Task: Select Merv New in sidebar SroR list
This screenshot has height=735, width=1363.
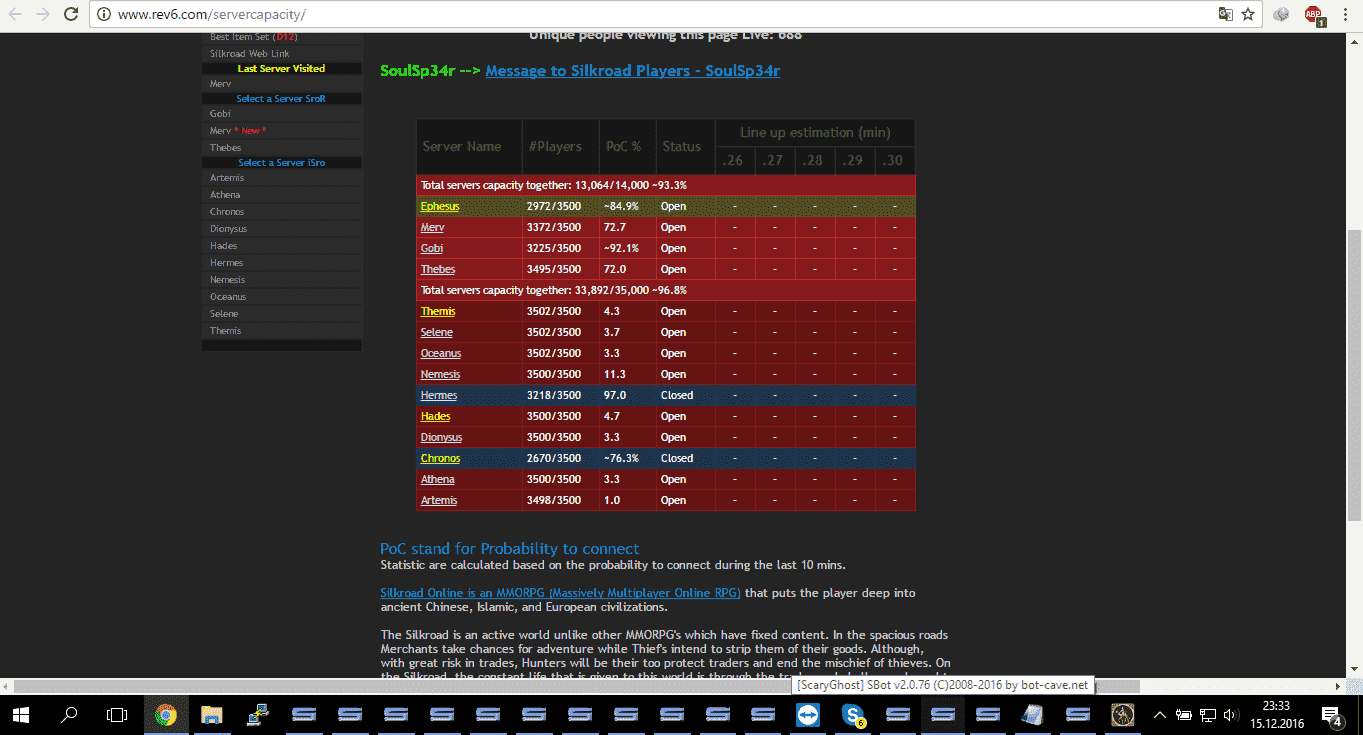Action: pos(281,131)
